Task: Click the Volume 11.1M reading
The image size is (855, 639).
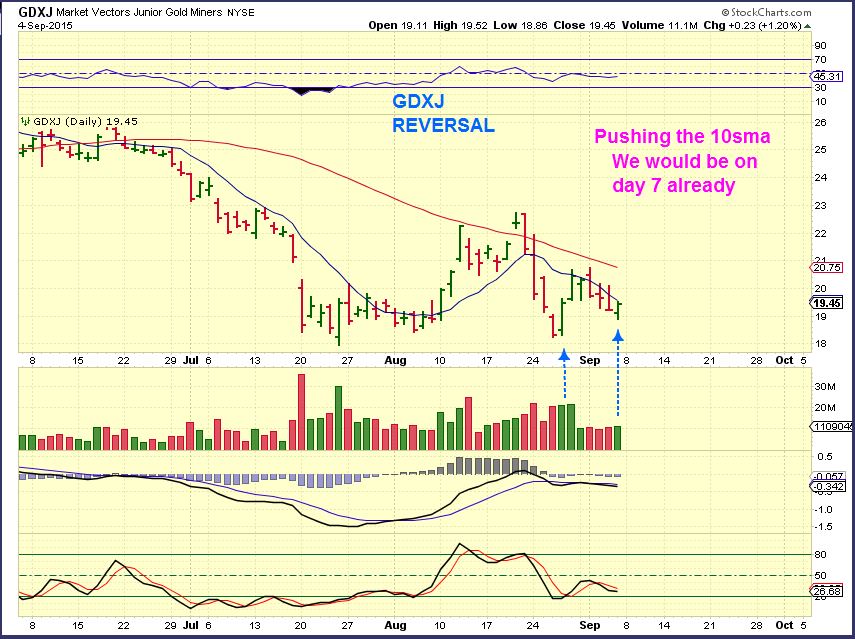Action: click(660, 25)
